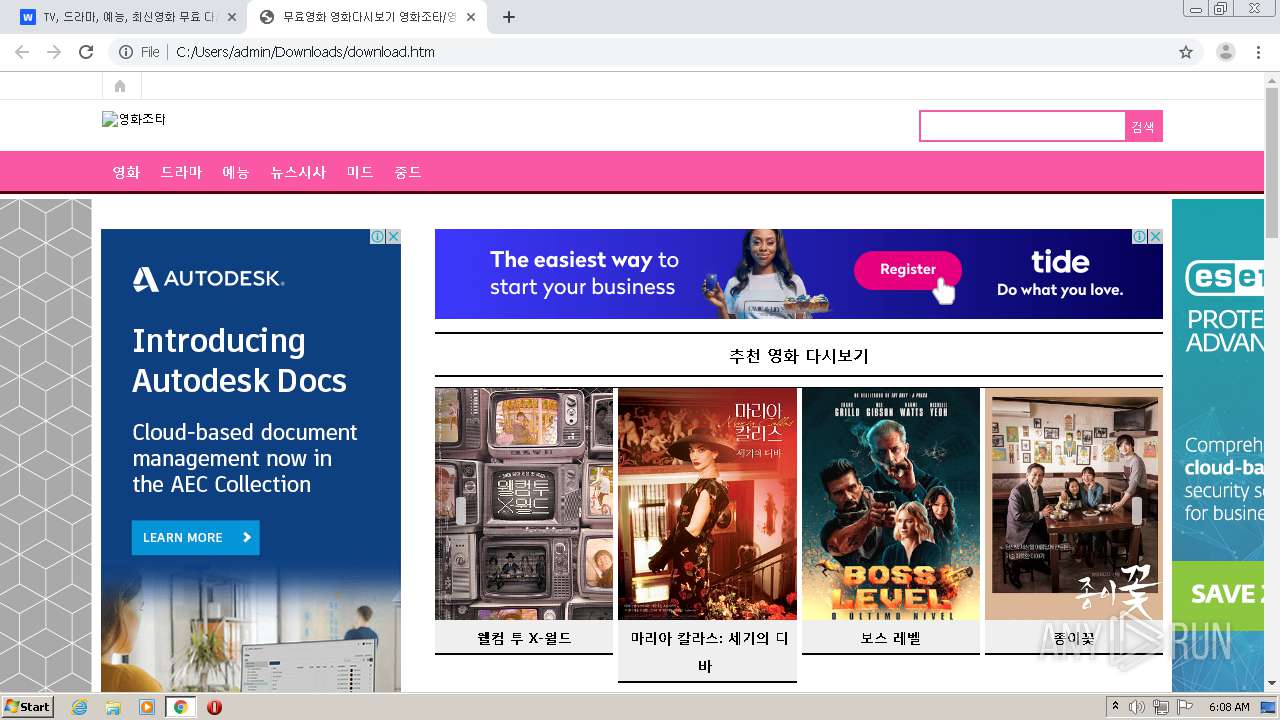Viewport: 1280px width, 720px height.
Task: Click the site search input field
Action: [x=1022, y=126]
